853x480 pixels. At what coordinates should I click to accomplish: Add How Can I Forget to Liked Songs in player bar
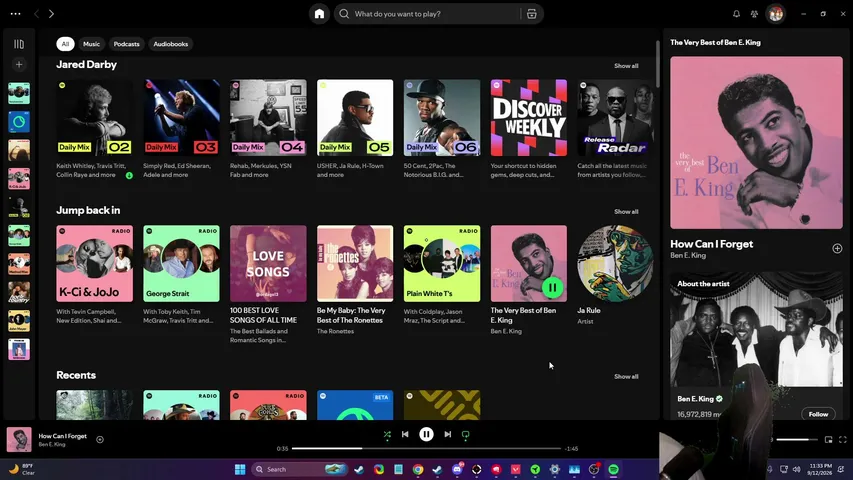click(x=100, y=439)
